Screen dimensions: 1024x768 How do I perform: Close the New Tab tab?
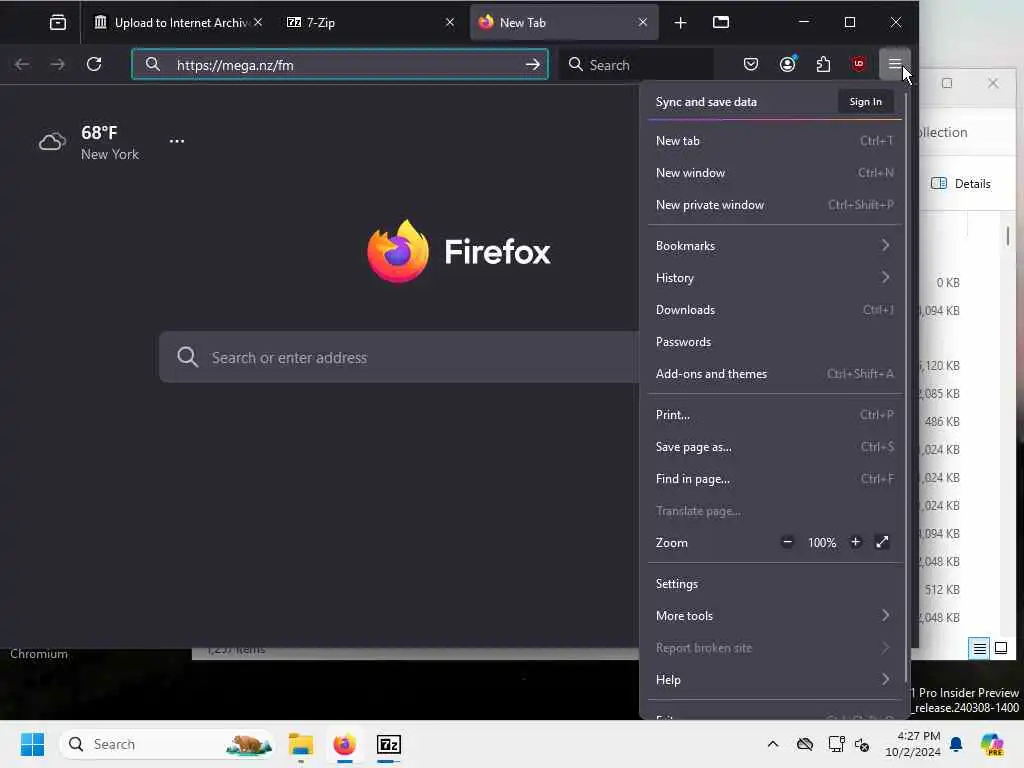pyautogui.click(x=643, y=22)
